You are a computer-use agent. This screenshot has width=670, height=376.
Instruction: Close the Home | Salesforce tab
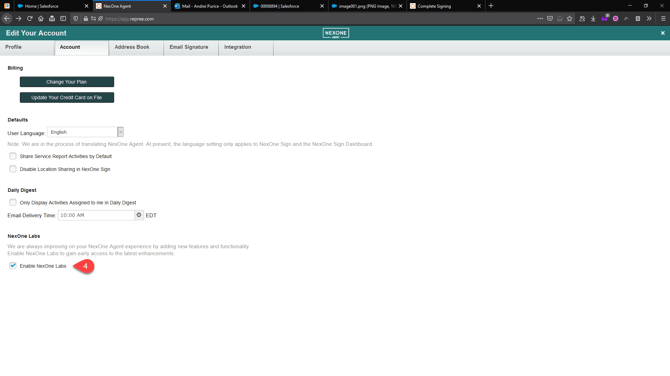click(x=86, y=6)
